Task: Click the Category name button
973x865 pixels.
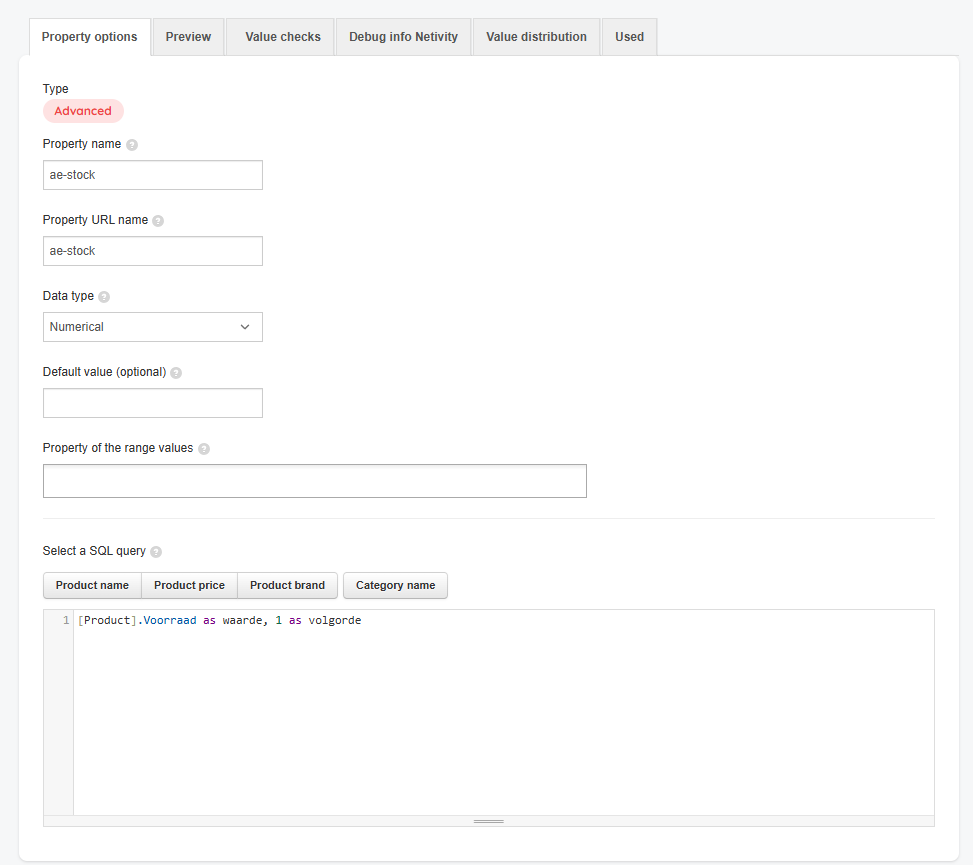Action: point(395,585)
